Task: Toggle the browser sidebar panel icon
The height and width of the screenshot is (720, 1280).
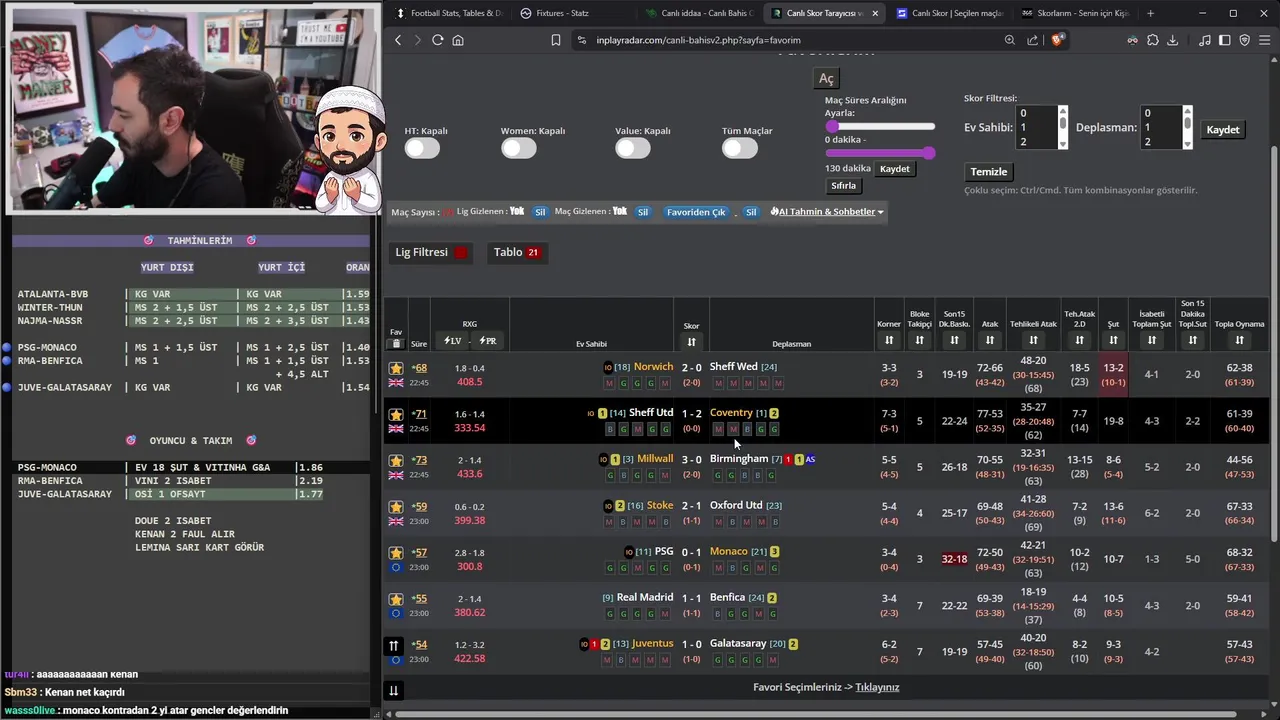Action: [x=1224, y=40]
